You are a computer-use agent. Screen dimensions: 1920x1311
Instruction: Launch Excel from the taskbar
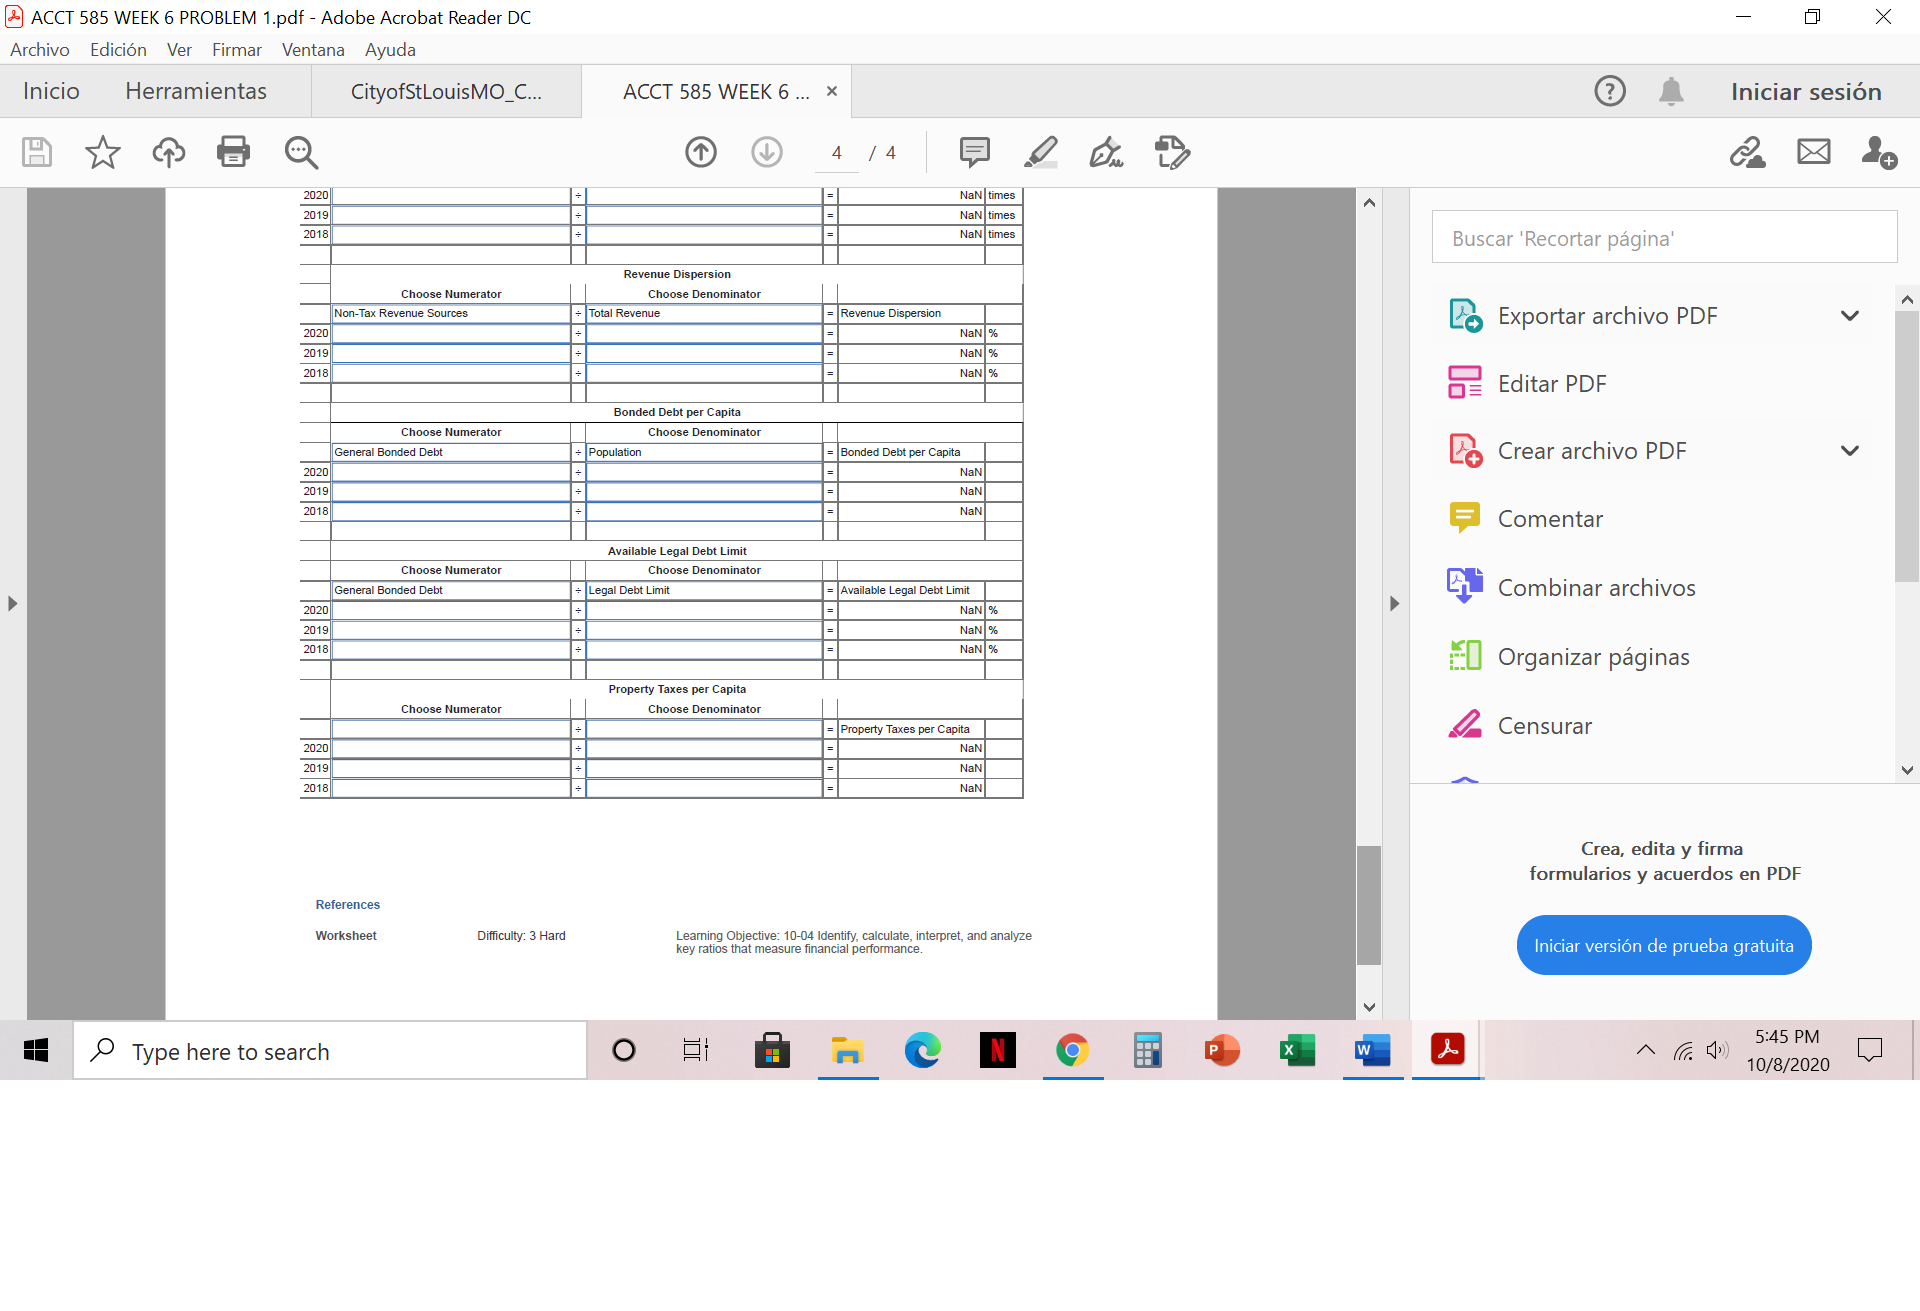point(1297,1050)
